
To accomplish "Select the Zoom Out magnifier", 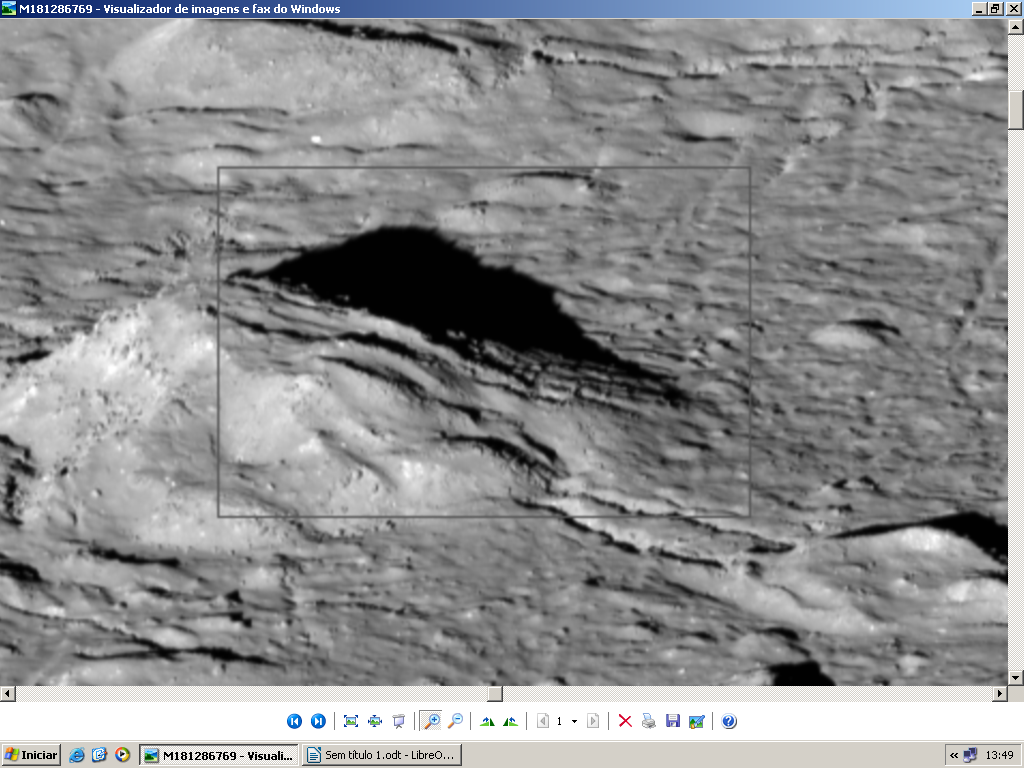I will (455, 721).
